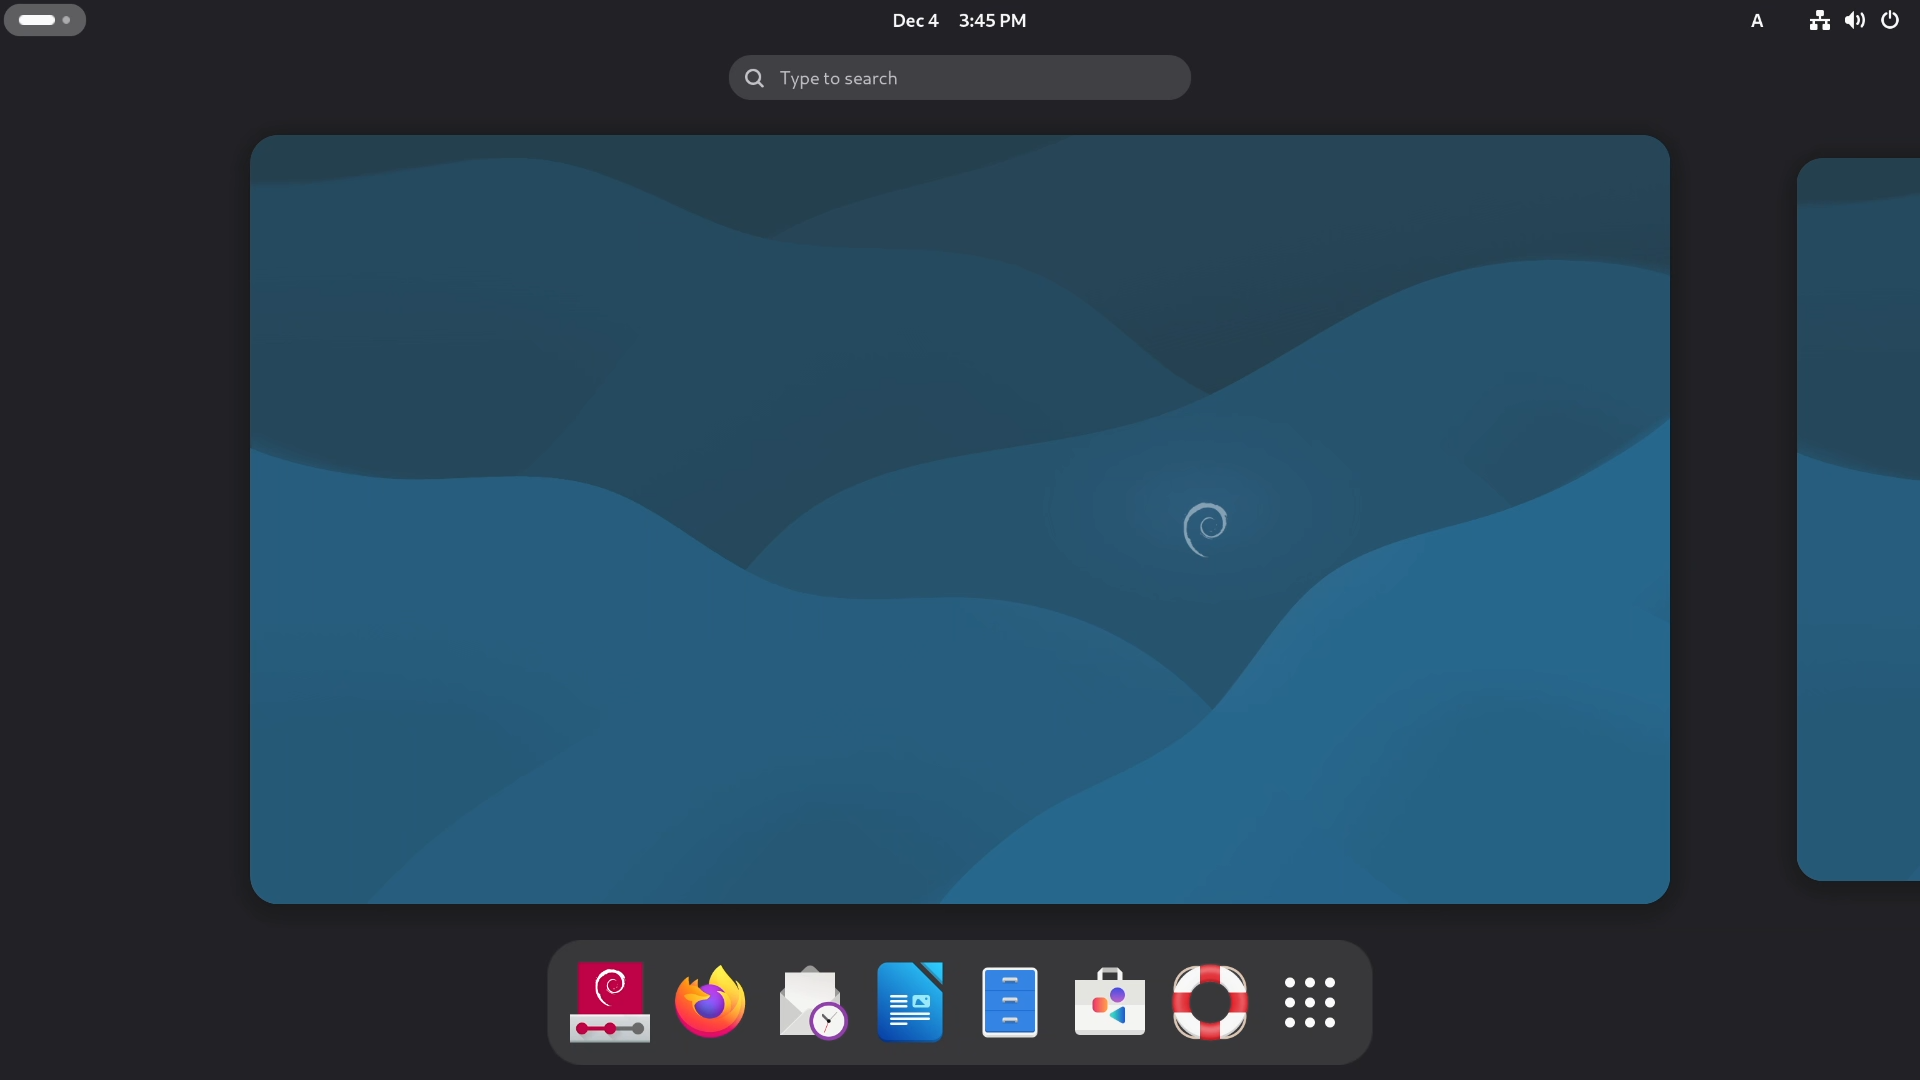Launch the Evolution mail client

pyautogui.click(x=810, y=1002)
